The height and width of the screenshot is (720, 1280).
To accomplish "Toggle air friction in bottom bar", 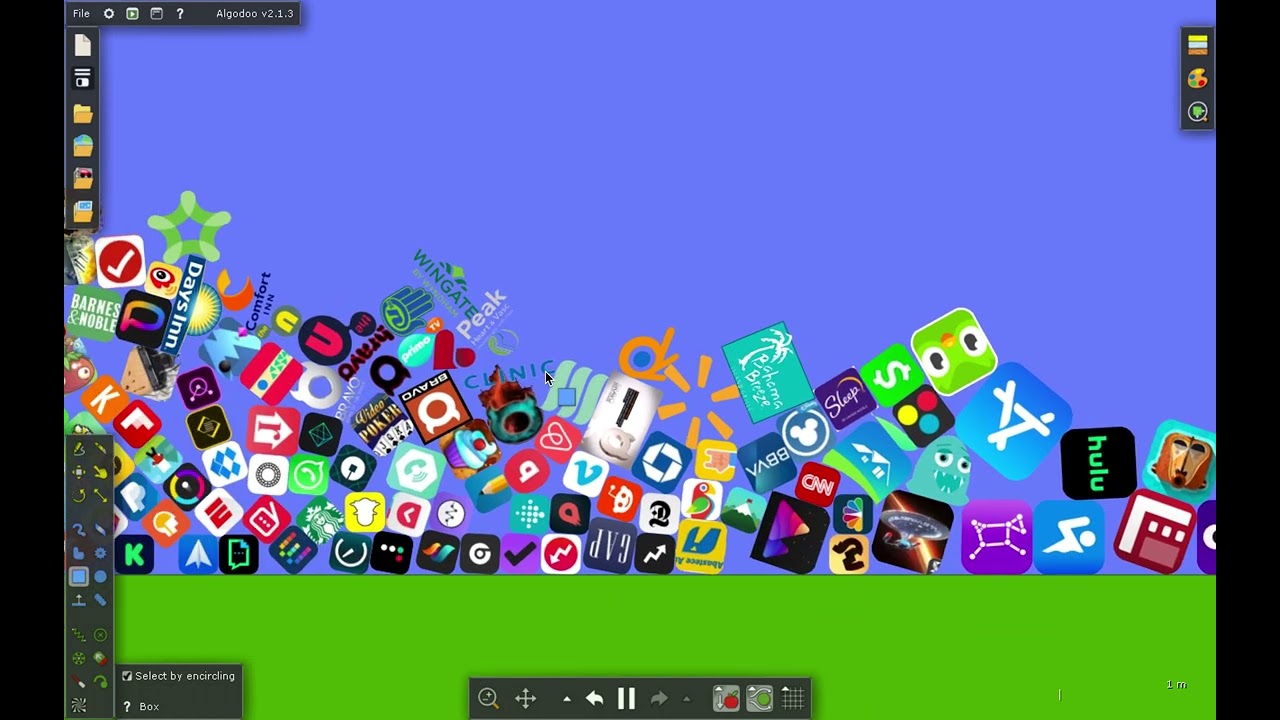I will click(760, 698).
